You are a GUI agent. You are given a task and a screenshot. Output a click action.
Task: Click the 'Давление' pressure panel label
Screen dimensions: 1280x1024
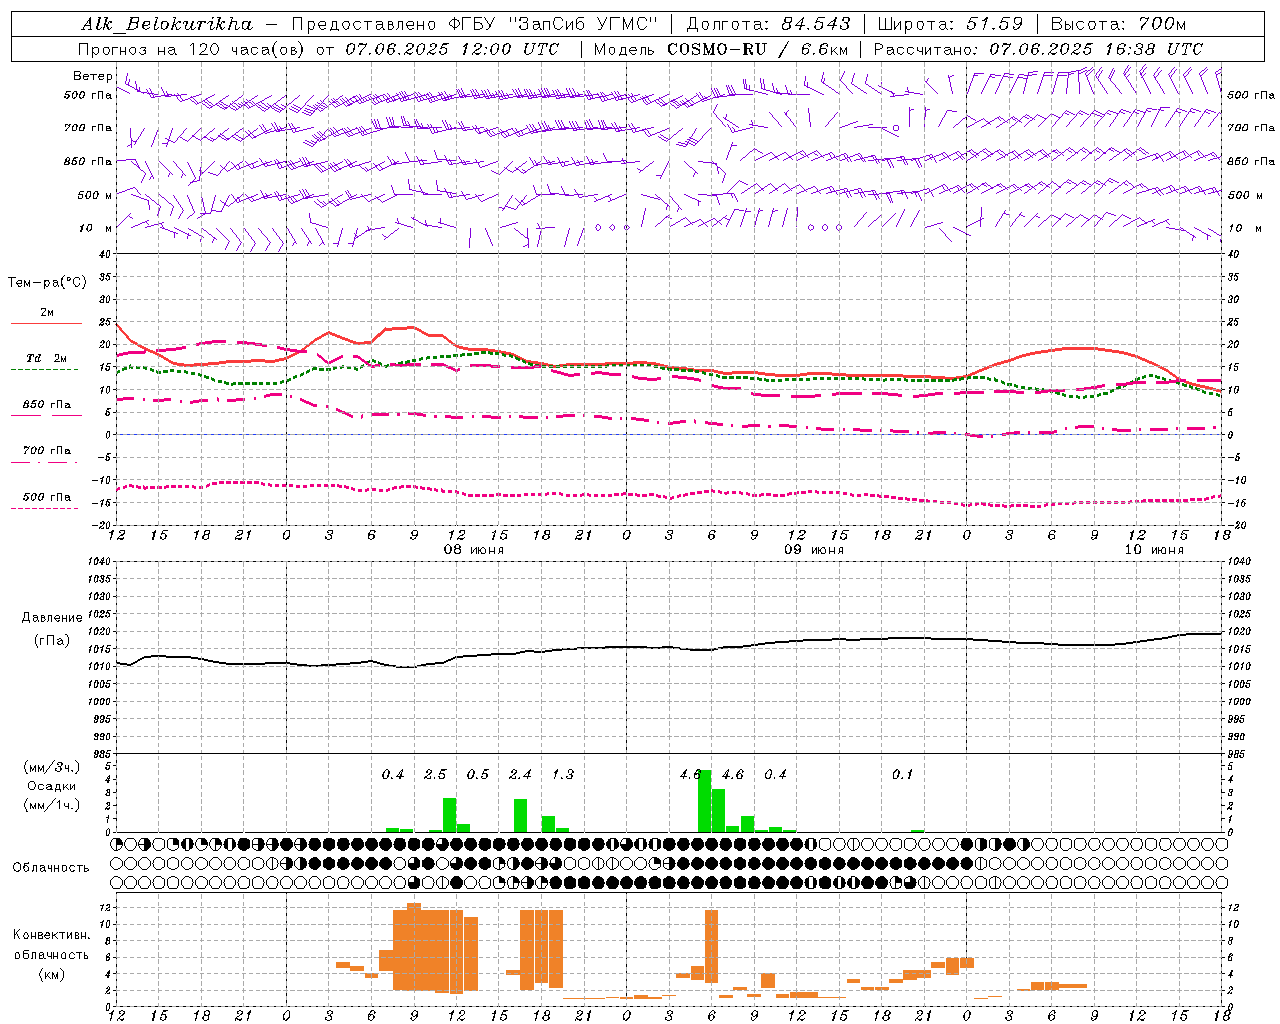point(52,618)
